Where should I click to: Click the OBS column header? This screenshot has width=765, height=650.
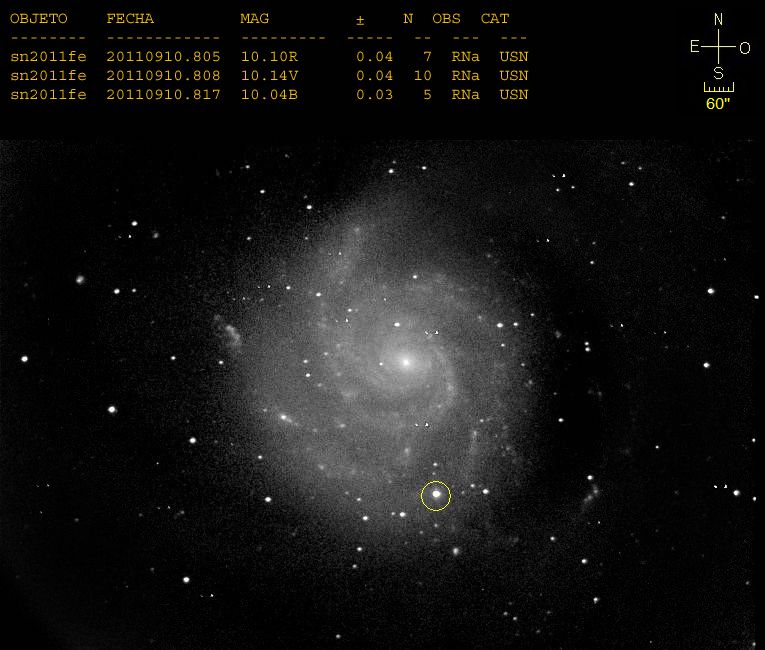(x=446, y=19)
